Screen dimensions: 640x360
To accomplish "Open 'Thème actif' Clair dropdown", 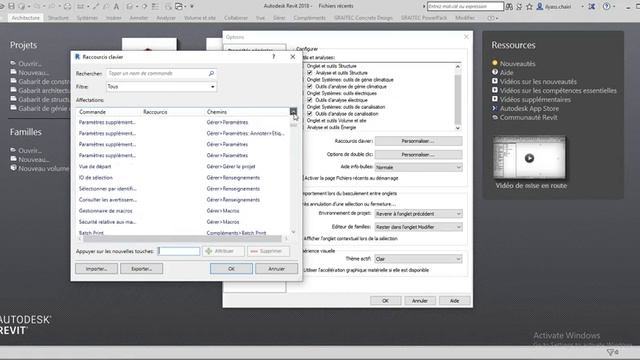I will (x=418, y=259).
